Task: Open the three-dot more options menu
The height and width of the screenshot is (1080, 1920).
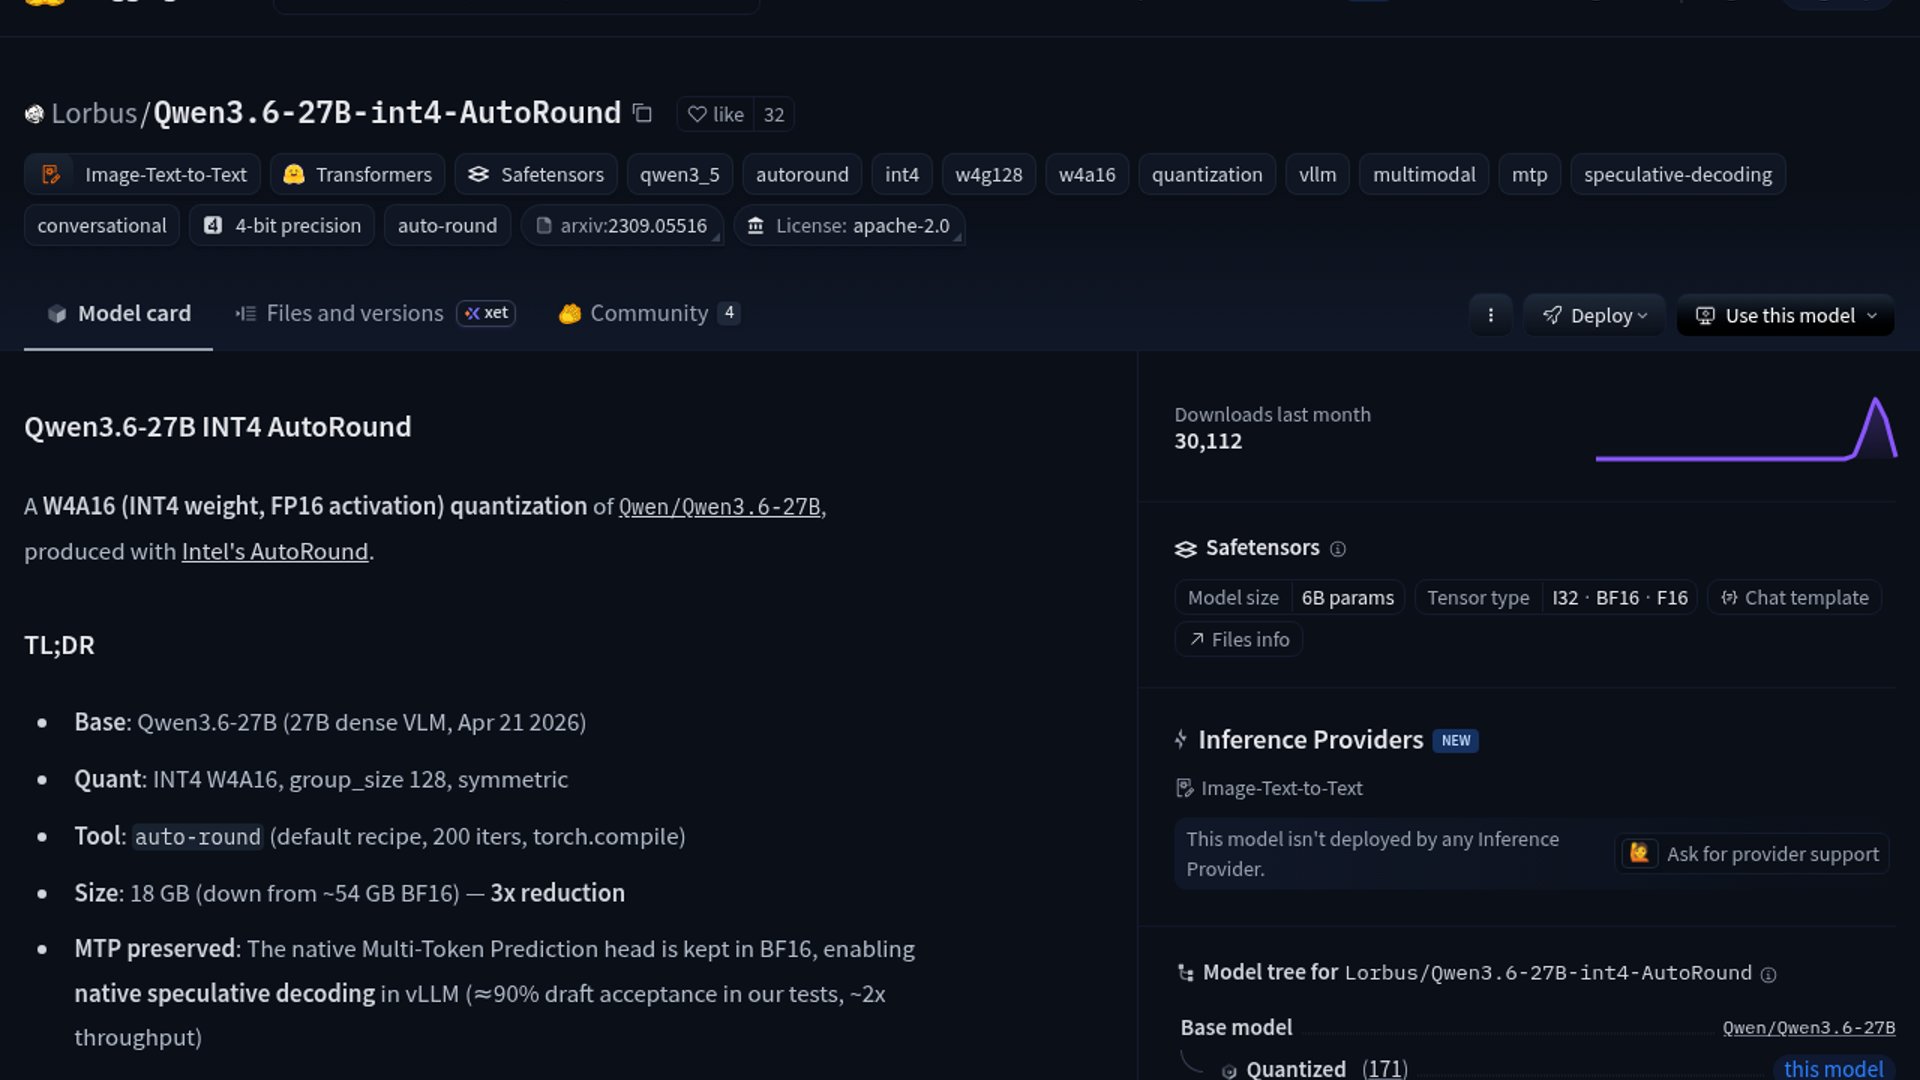Action: click(1490, 315)
